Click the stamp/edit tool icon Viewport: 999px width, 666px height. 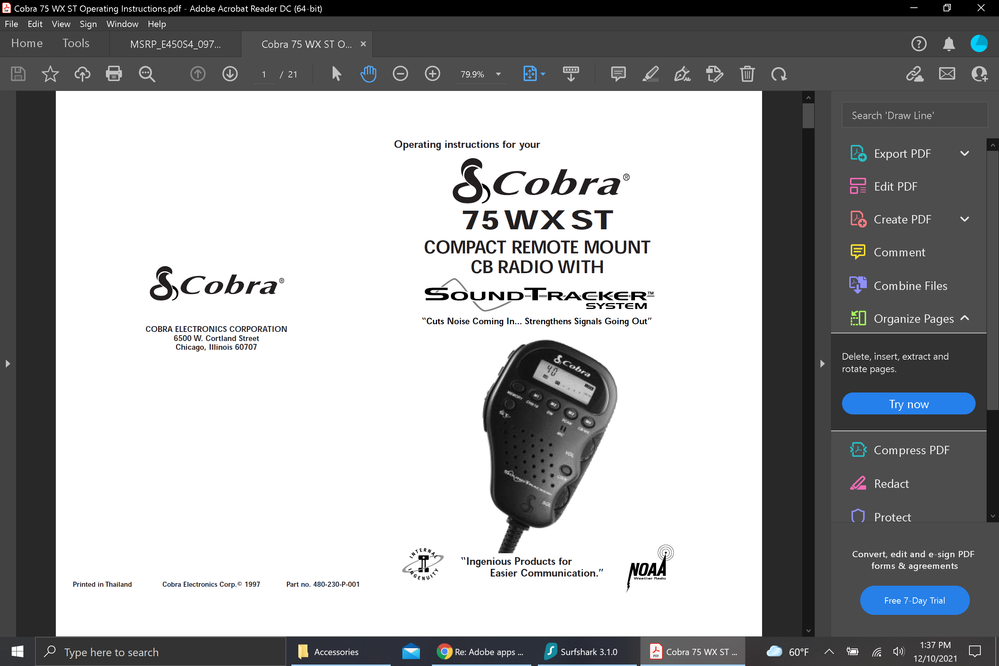715,74
